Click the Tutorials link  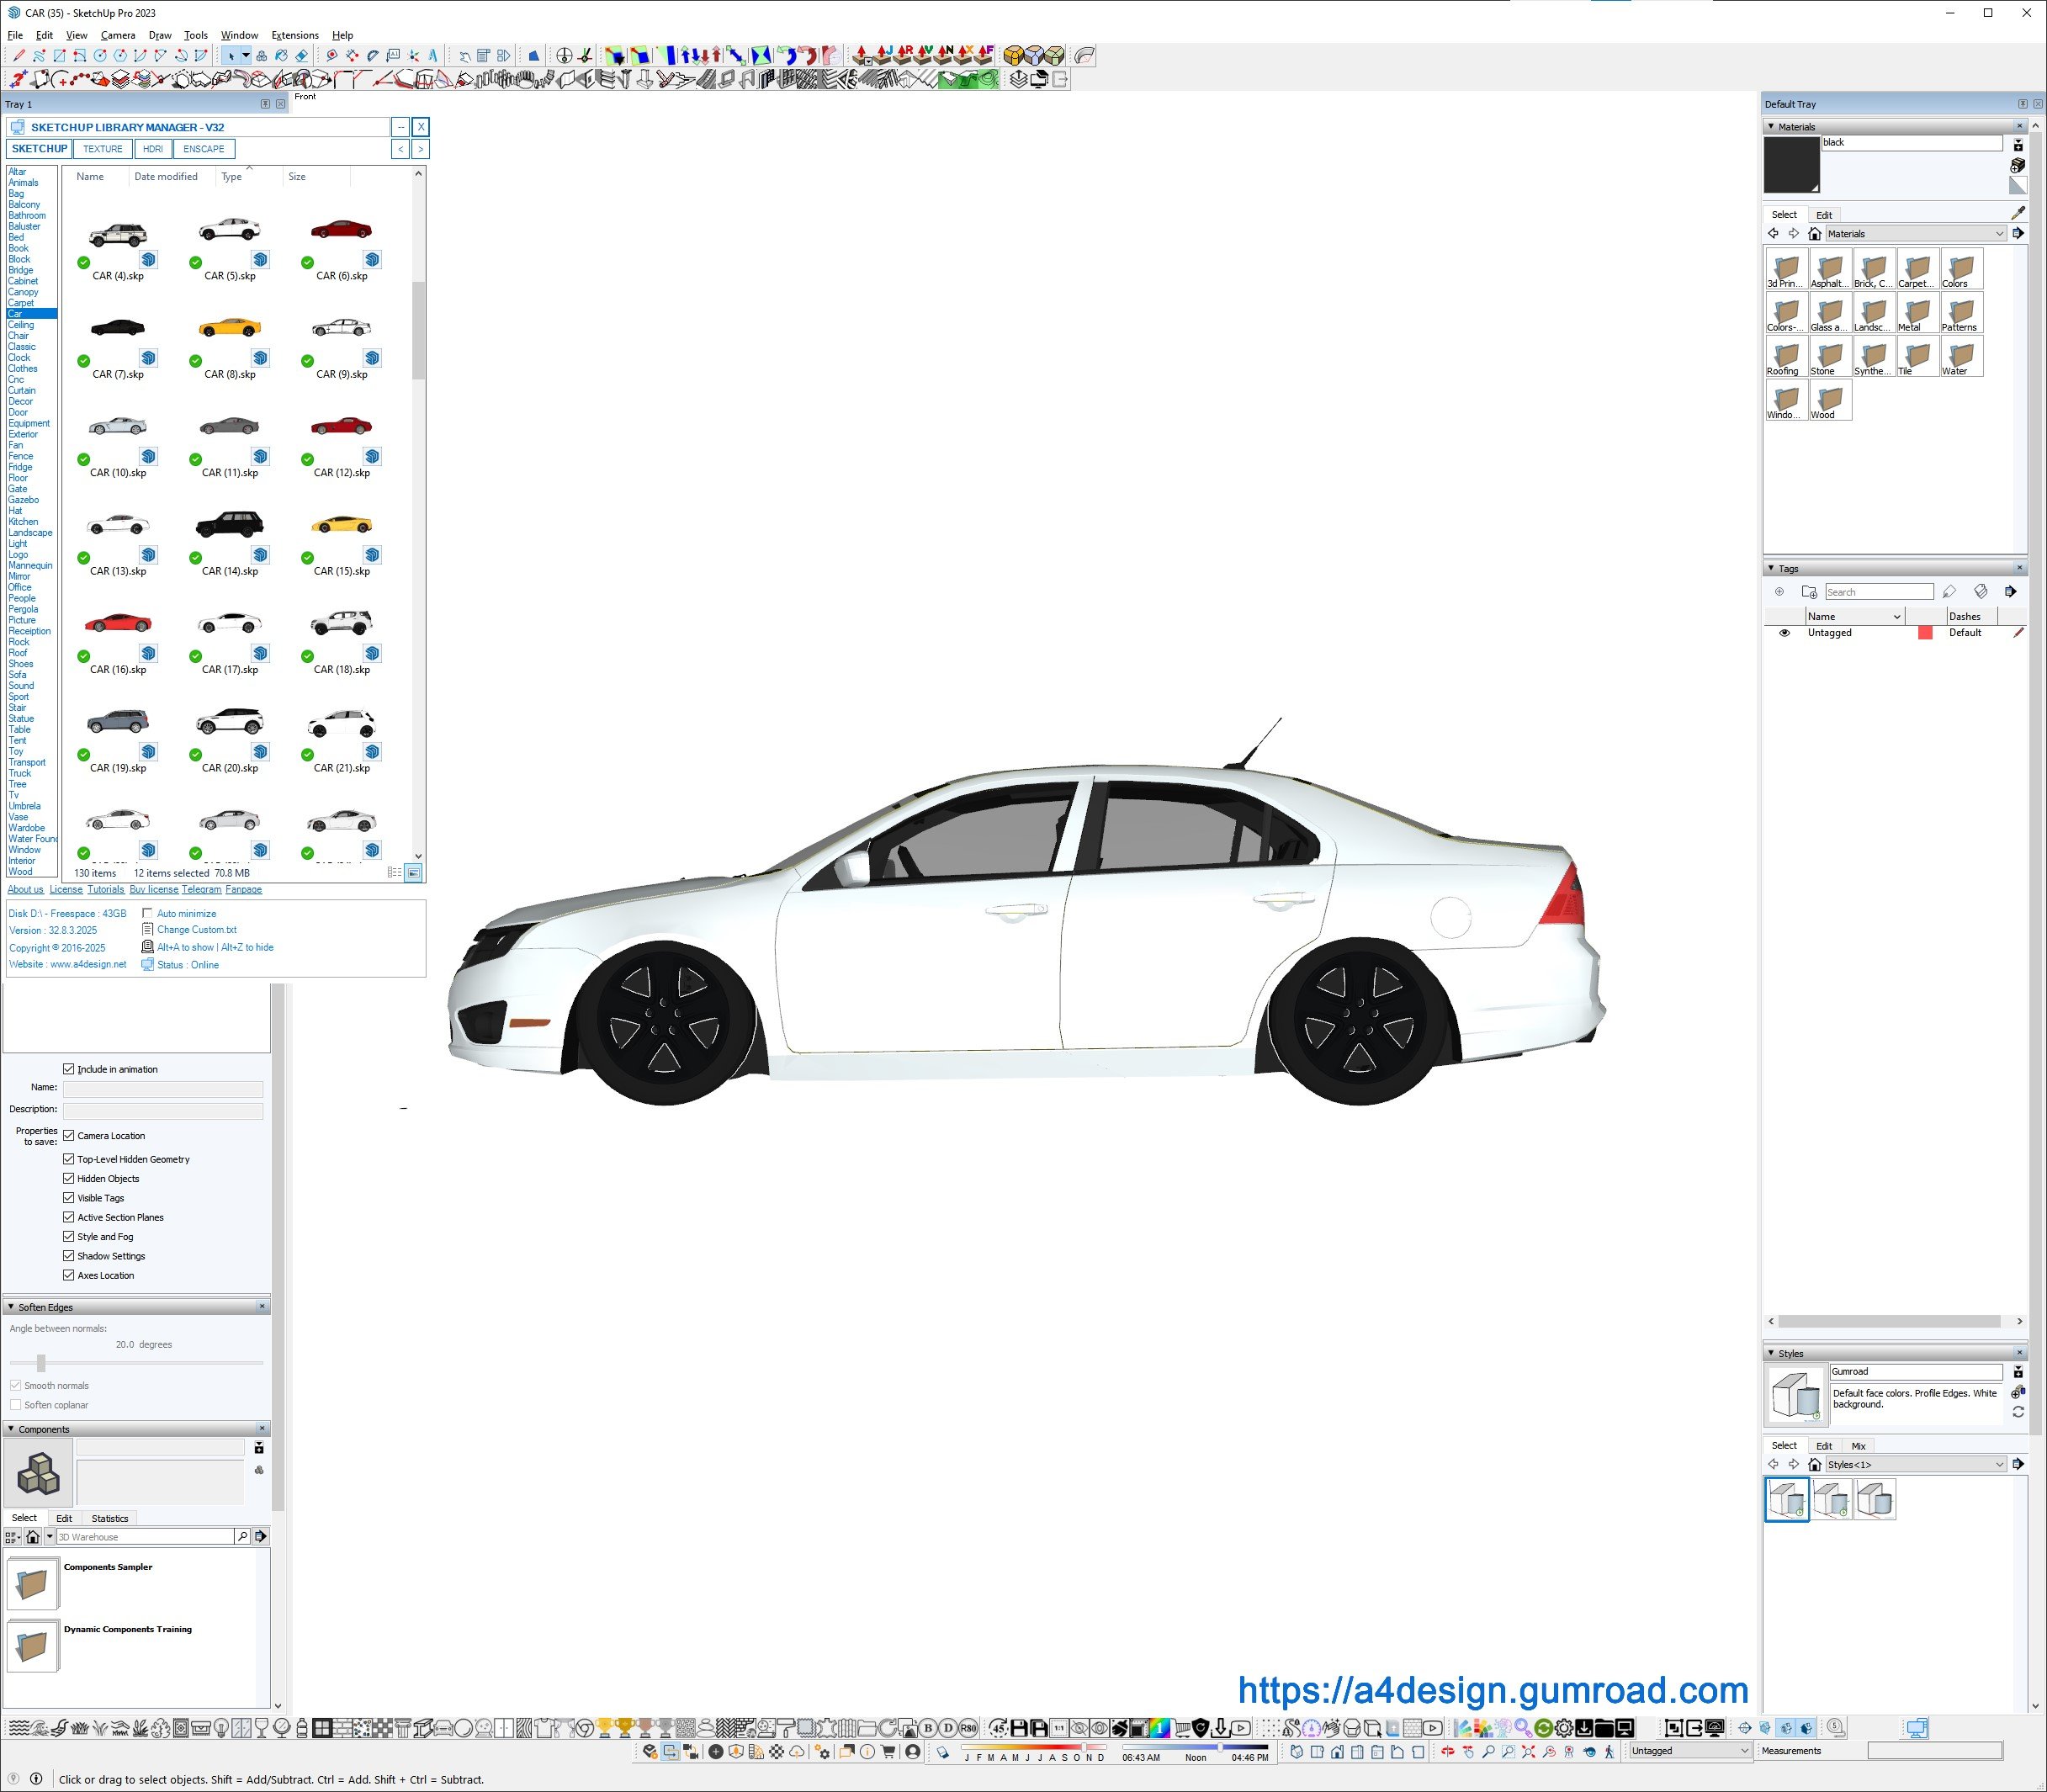106,889
